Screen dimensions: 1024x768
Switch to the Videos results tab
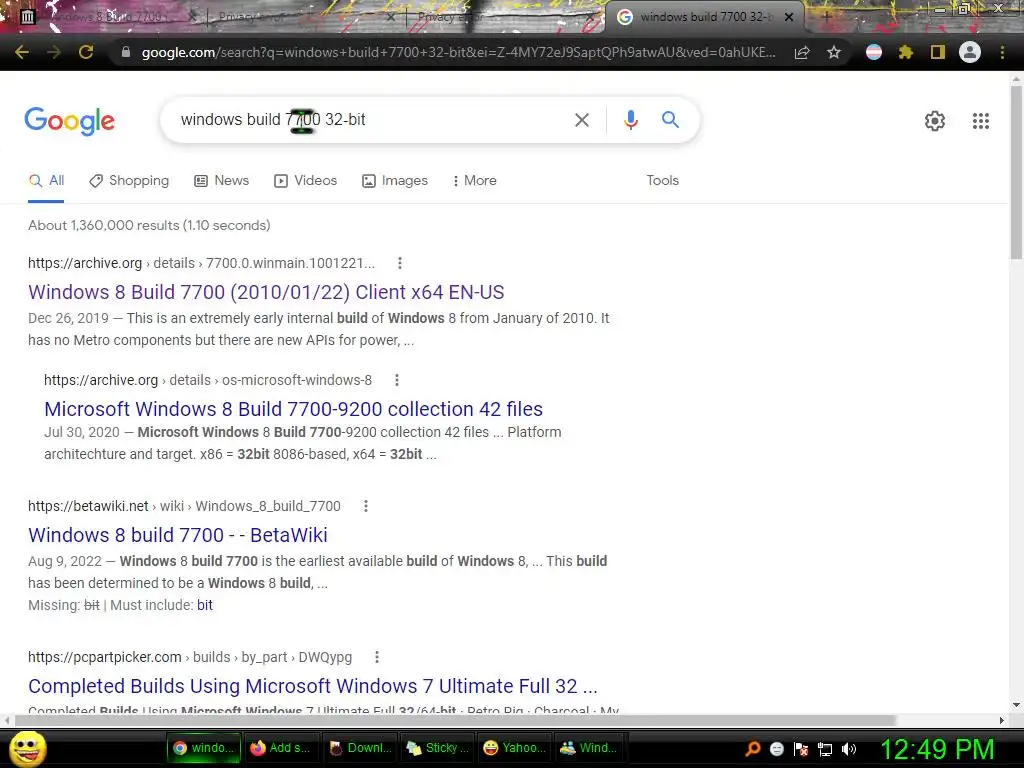[306, 181]
